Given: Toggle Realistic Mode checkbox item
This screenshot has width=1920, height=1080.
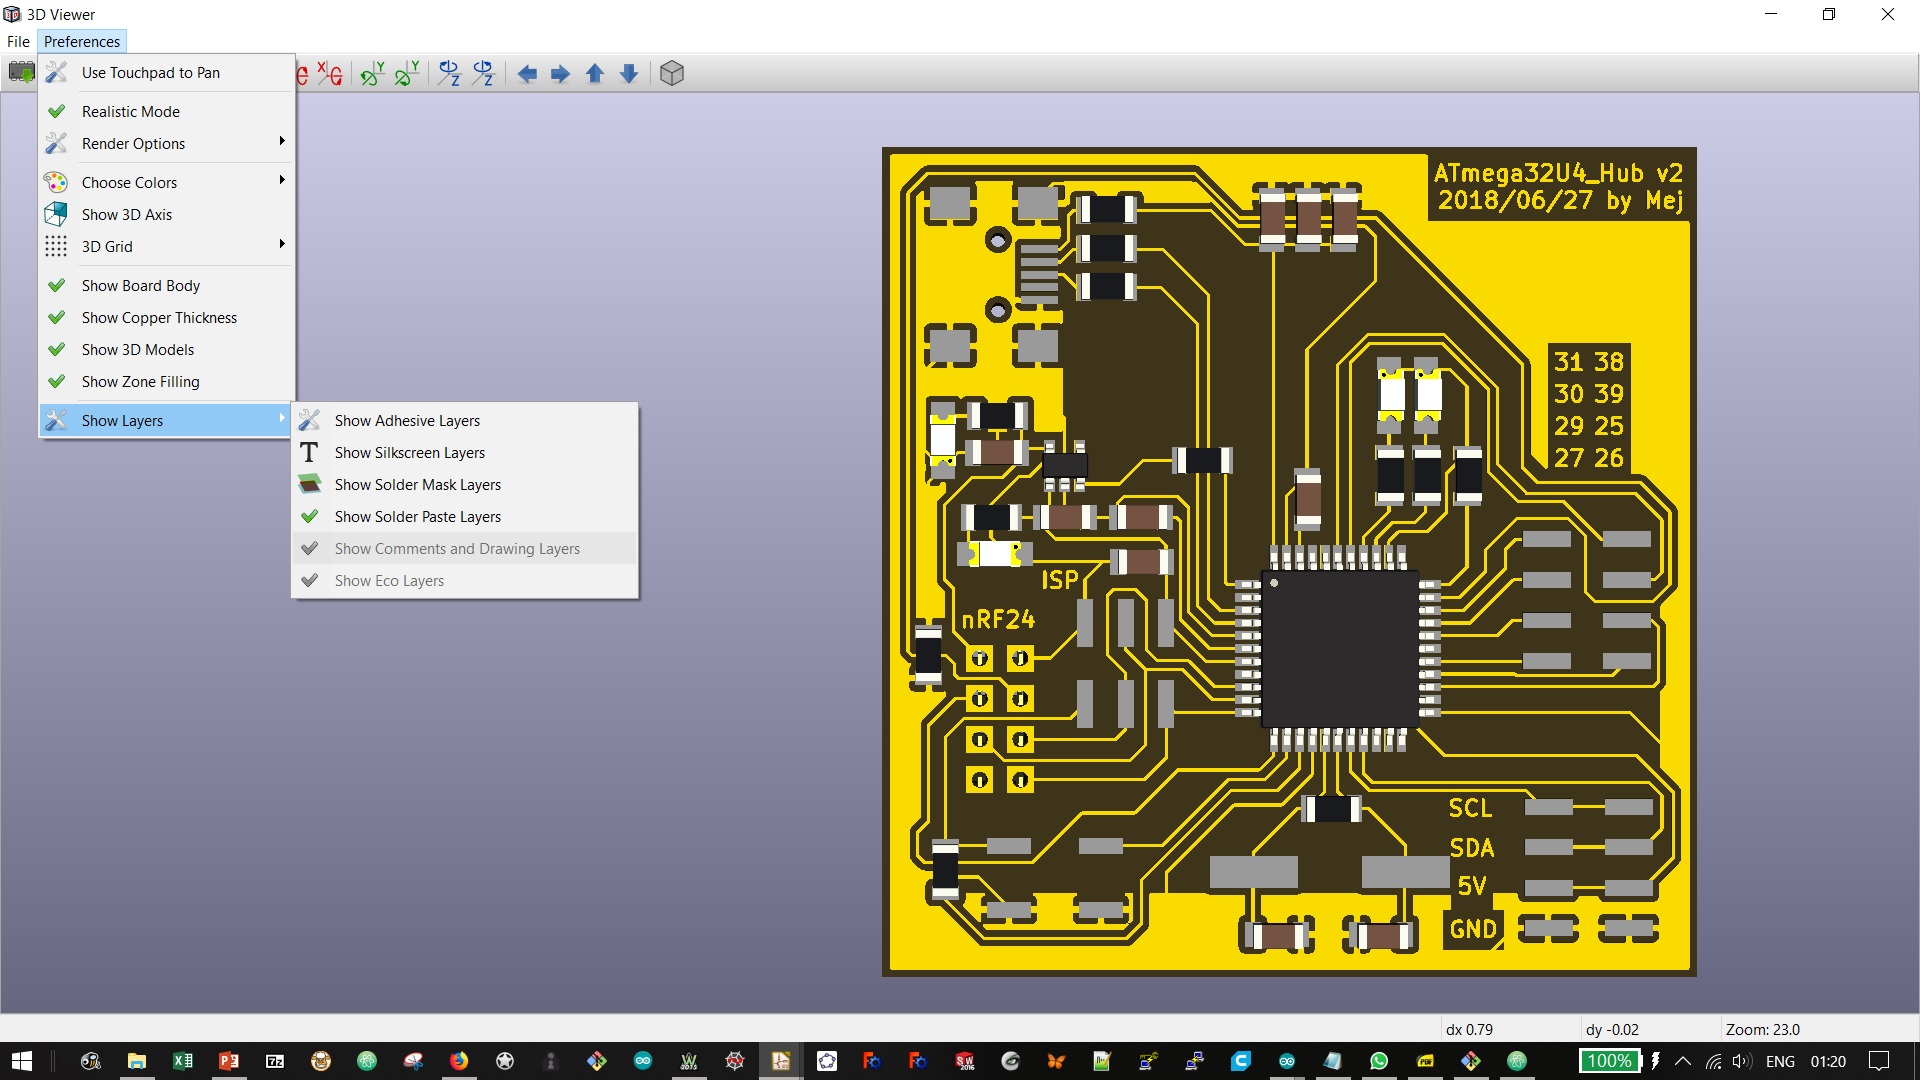Looking at the screenshot, I should tap(130, 111).
